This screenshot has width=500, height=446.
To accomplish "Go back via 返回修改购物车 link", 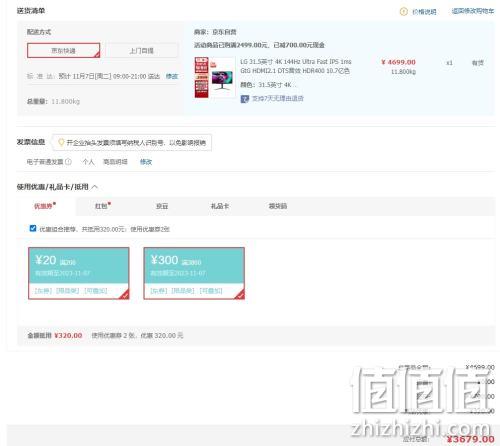I will (473, 11).
